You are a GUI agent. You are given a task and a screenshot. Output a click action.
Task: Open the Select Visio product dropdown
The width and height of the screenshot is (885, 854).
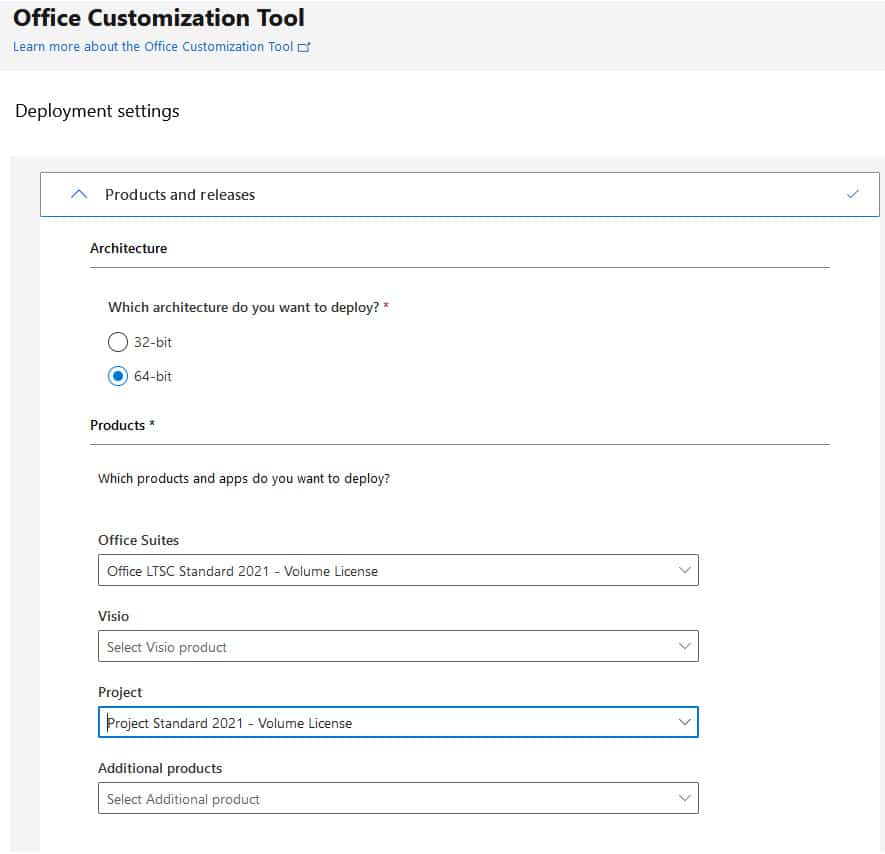[398, 646]
